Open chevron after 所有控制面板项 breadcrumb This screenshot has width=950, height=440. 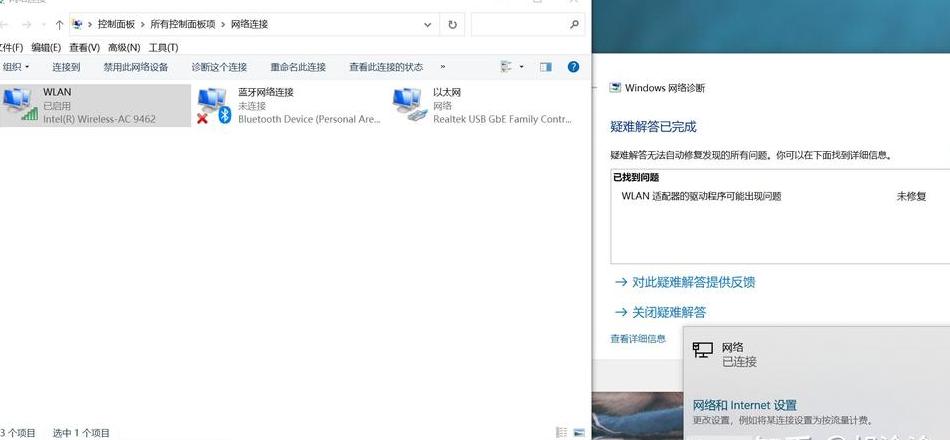[x=223, y=25]
